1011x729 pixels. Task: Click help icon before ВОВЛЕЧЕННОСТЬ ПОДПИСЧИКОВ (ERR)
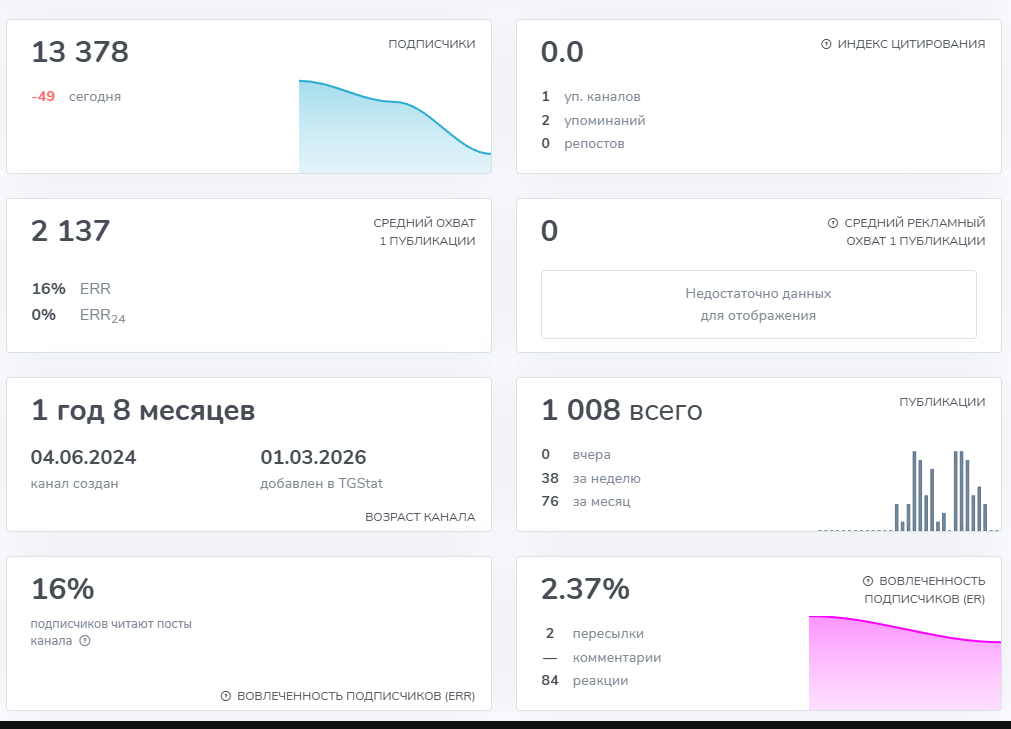[x=226, y=696]
